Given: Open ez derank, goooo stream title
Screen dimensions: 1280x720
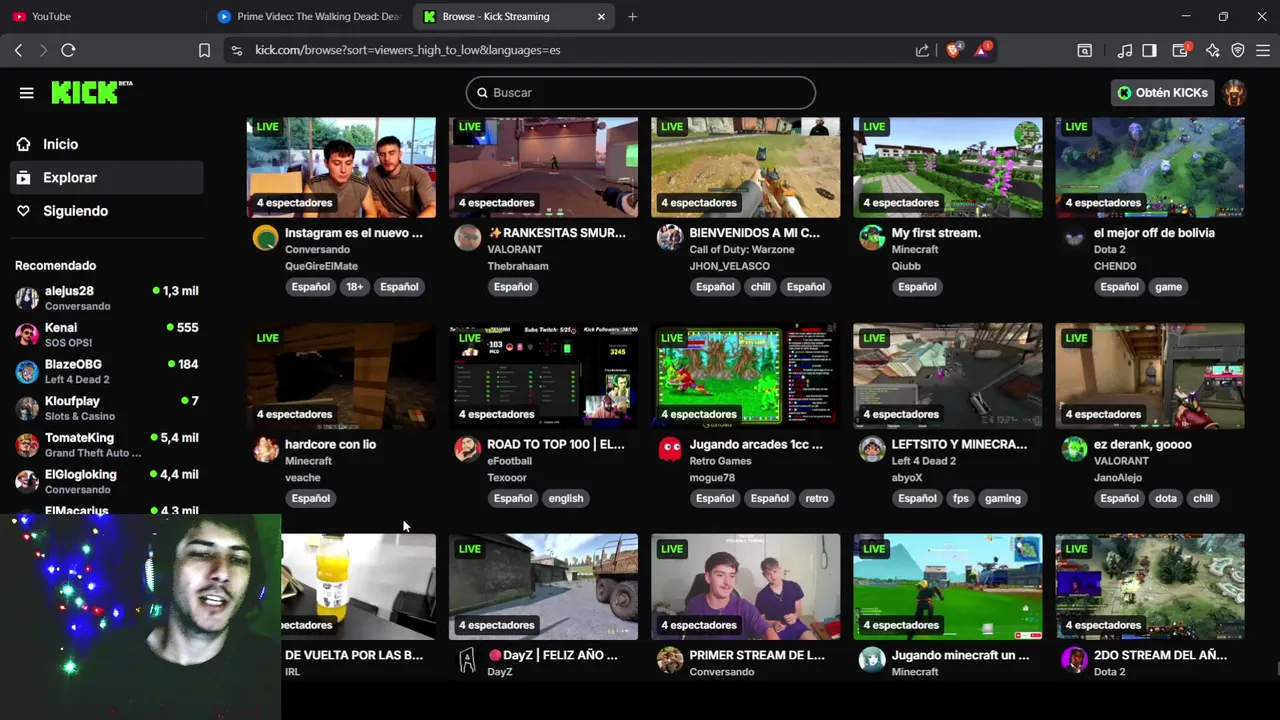Looking at the screenshot, I should [x=1143, y=444].
